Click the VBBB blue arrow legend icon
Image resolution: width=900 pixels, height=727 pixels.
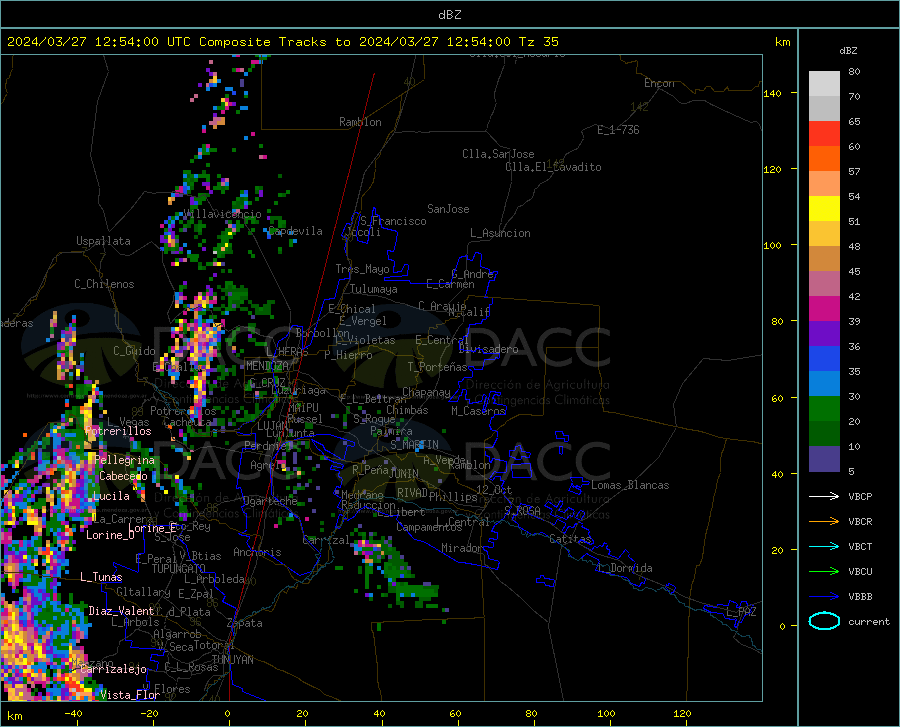pos(824,597)
